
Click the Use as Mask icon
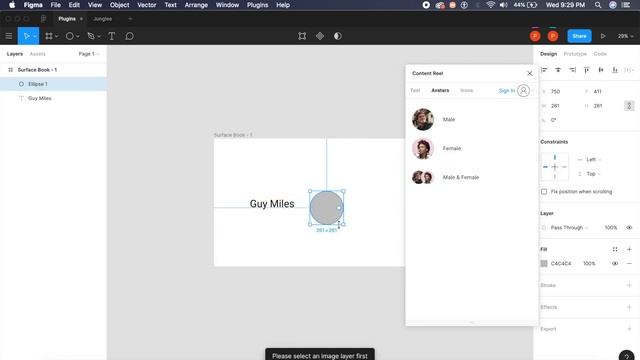click(338, 36)
